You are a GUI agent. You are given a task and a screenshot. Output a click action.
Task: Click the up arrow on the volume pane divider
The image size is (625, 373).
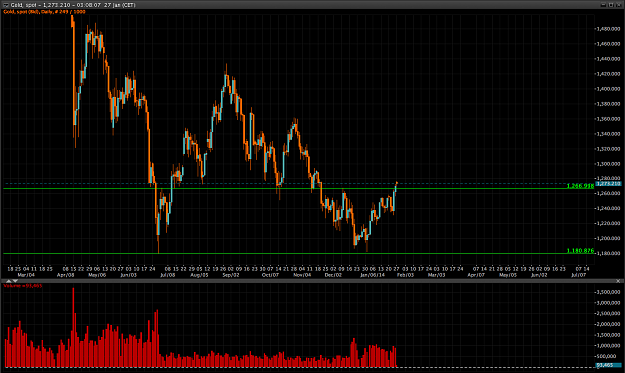tap(8, 281)
